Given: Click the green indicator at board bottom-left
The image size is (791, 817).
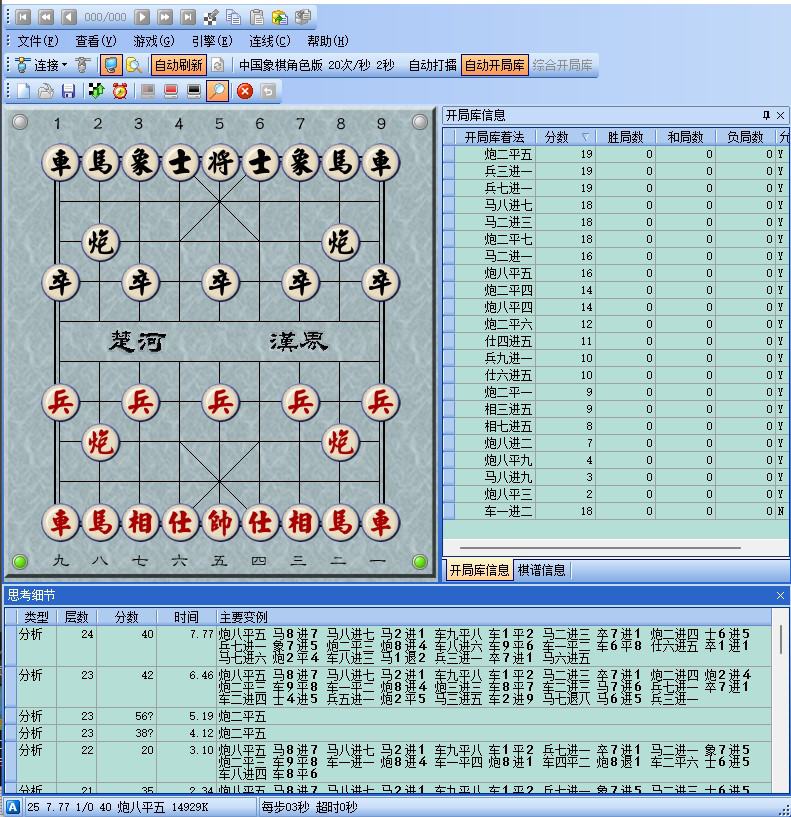Looking at the screenshot, I should pyautogui.click(x=20, y=562).
